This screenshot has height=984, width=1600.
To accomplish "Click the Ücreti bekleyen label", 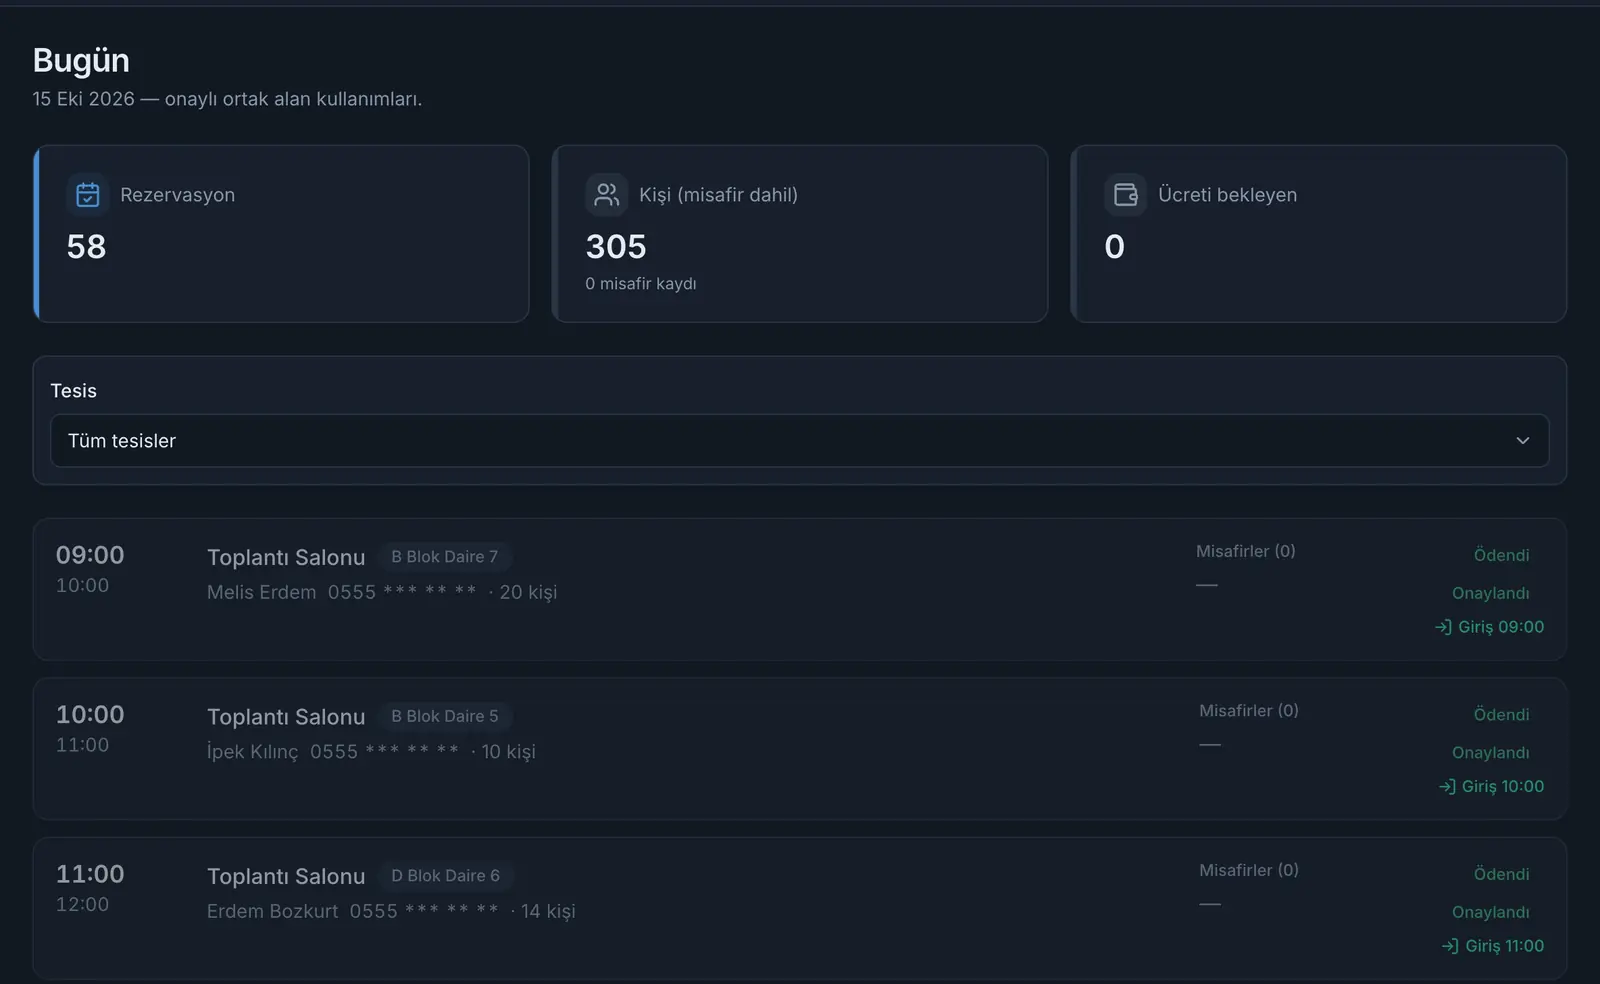I will click(x=1227, y=195).
